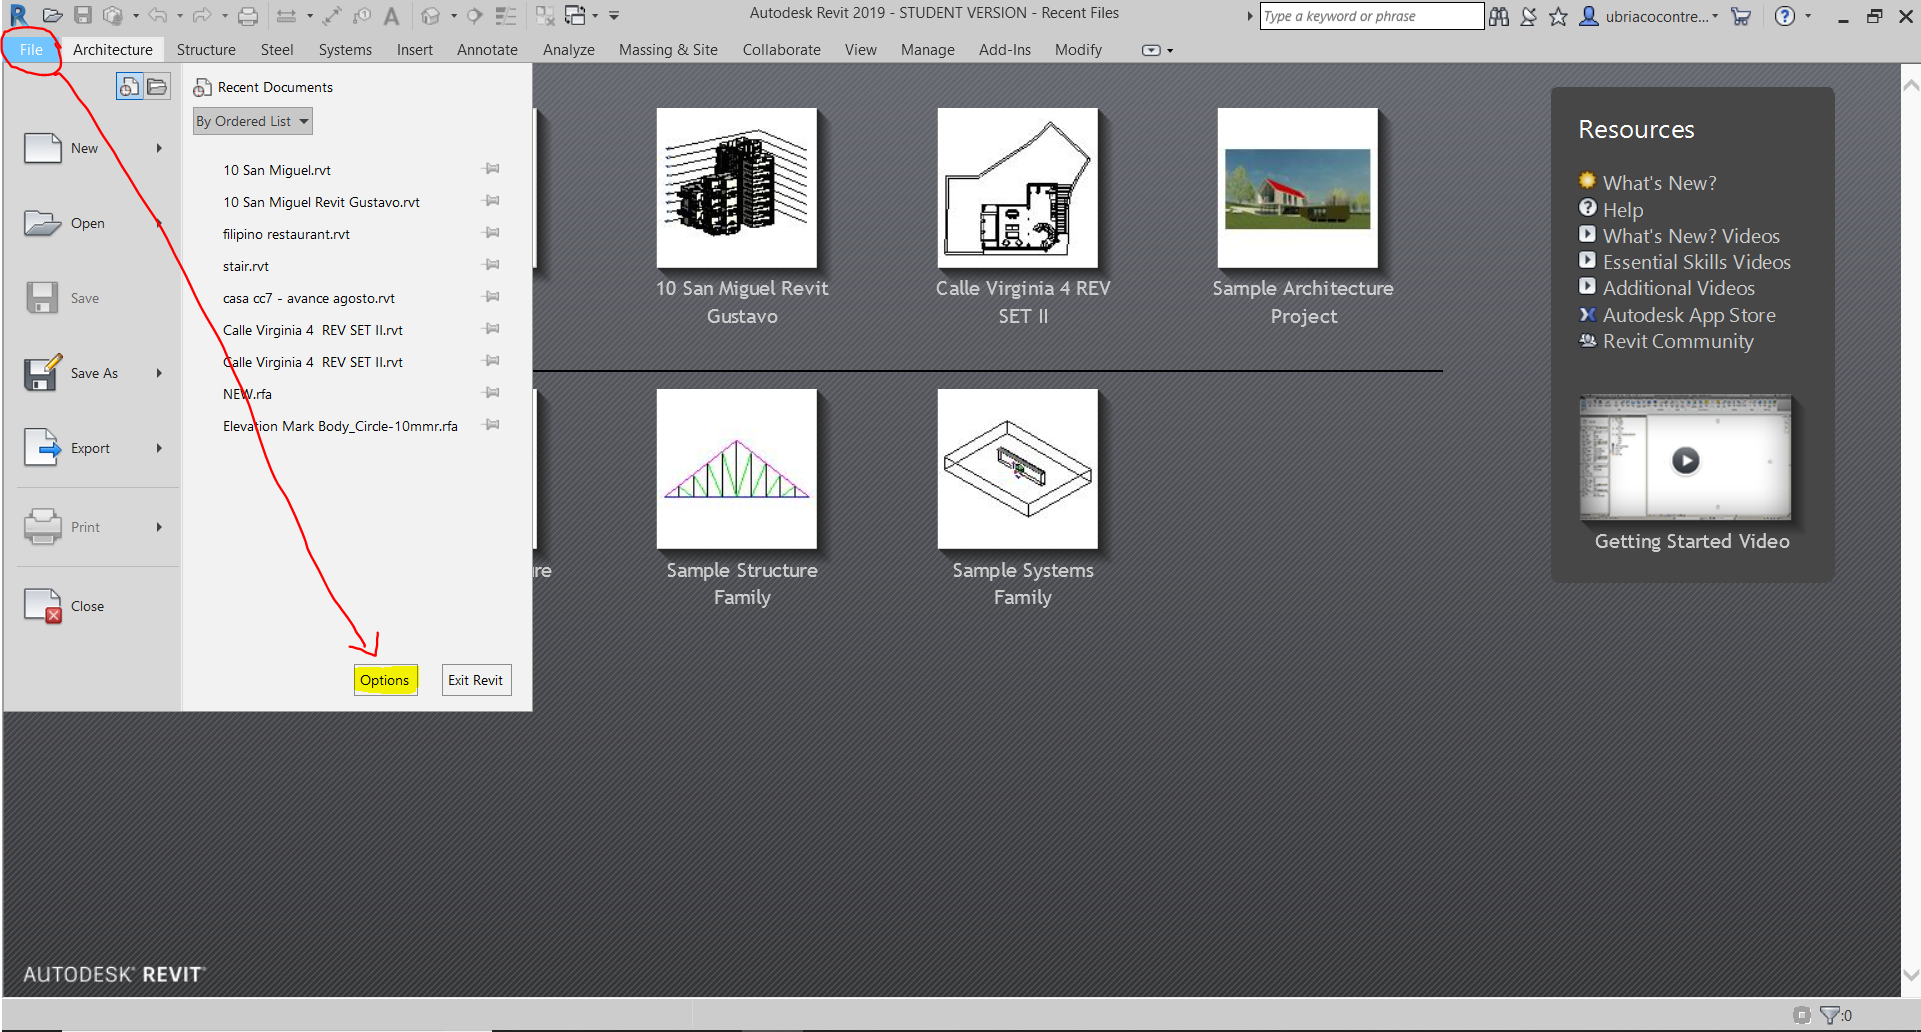Open the Customize Quick Access Toolbar dropdown
This screenshot has width=1921, height=1032.
pos(614,16)
